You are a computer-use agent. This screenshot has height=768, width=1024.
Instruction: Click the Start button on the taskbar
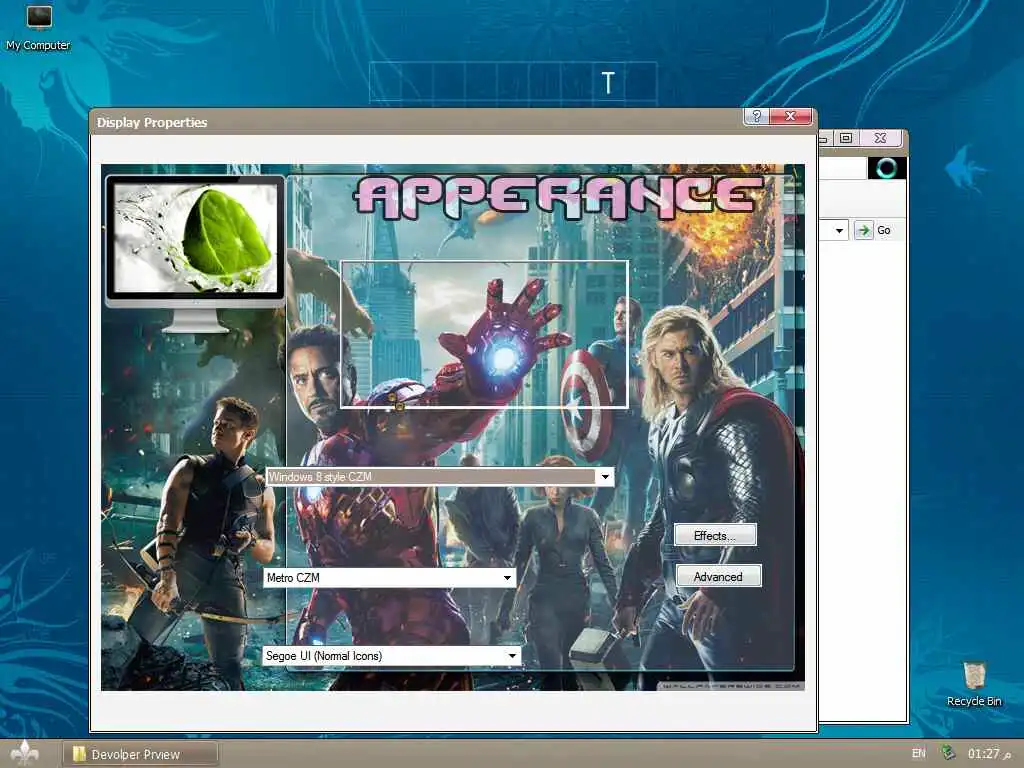25,754
